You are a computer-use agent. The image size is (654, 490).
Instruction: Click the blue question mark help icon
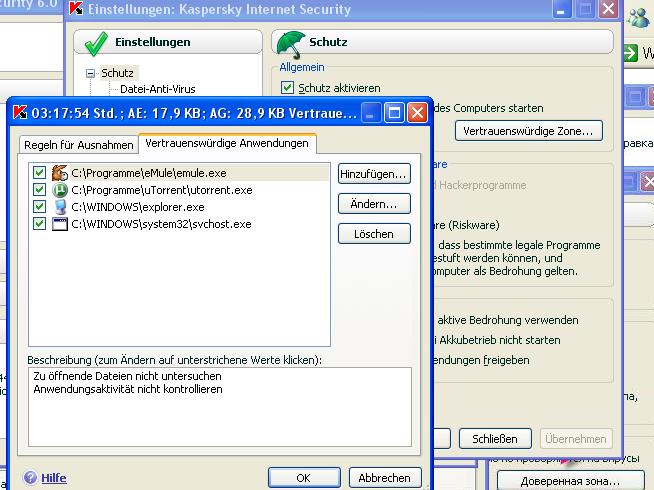coord(30,478)
